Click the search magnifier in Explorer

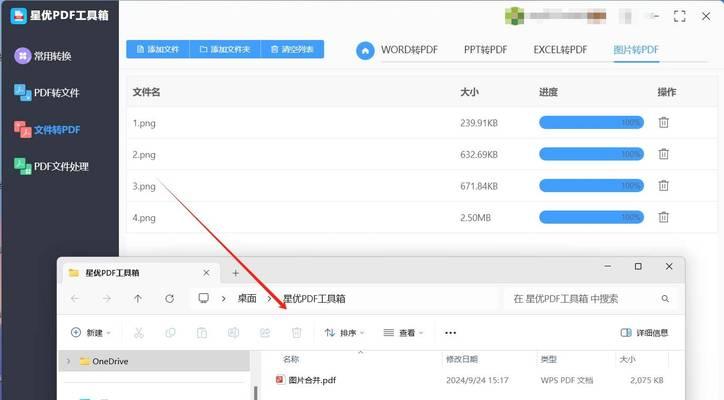click(x=665, y=299)
